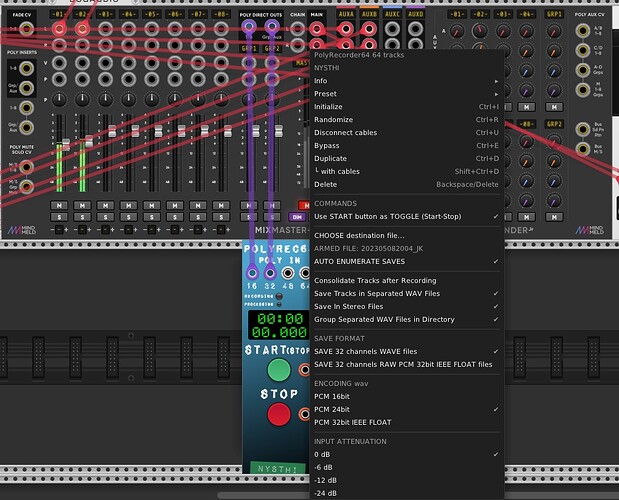Select SAVE 32 channels WAVE files

pos(406,351)
